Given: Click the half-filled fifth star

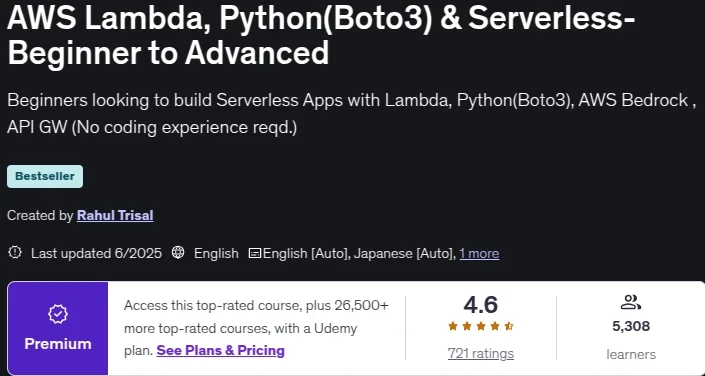Looking at the screenshot, I should tap(509, 327).
